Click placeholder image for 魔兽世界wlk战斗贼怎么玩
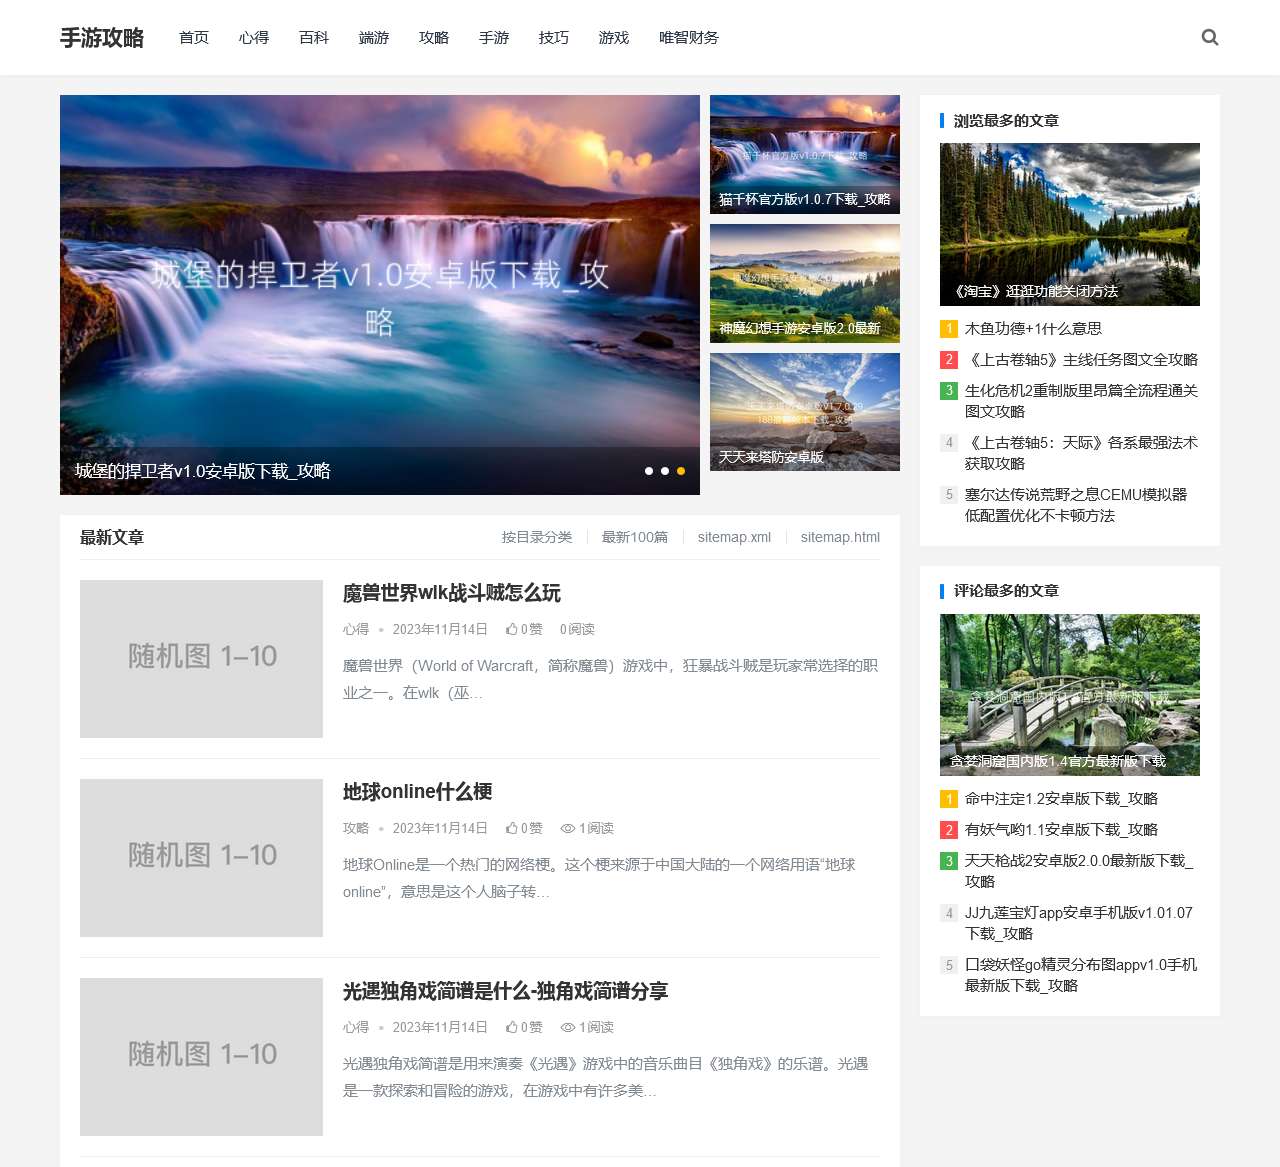1280x1167 pixels. (201, 659)
